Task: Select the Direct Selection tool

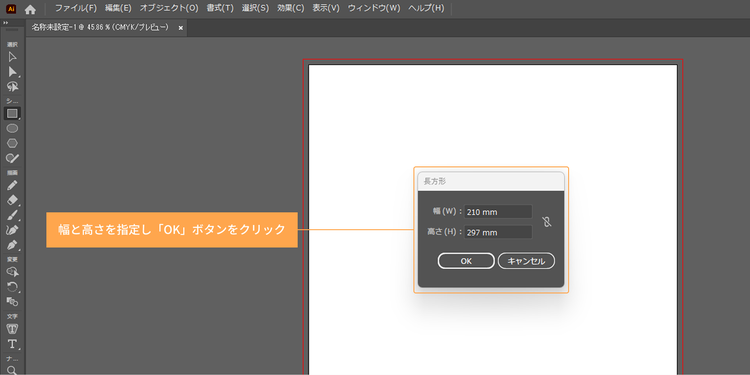Action: click(12, 72)
